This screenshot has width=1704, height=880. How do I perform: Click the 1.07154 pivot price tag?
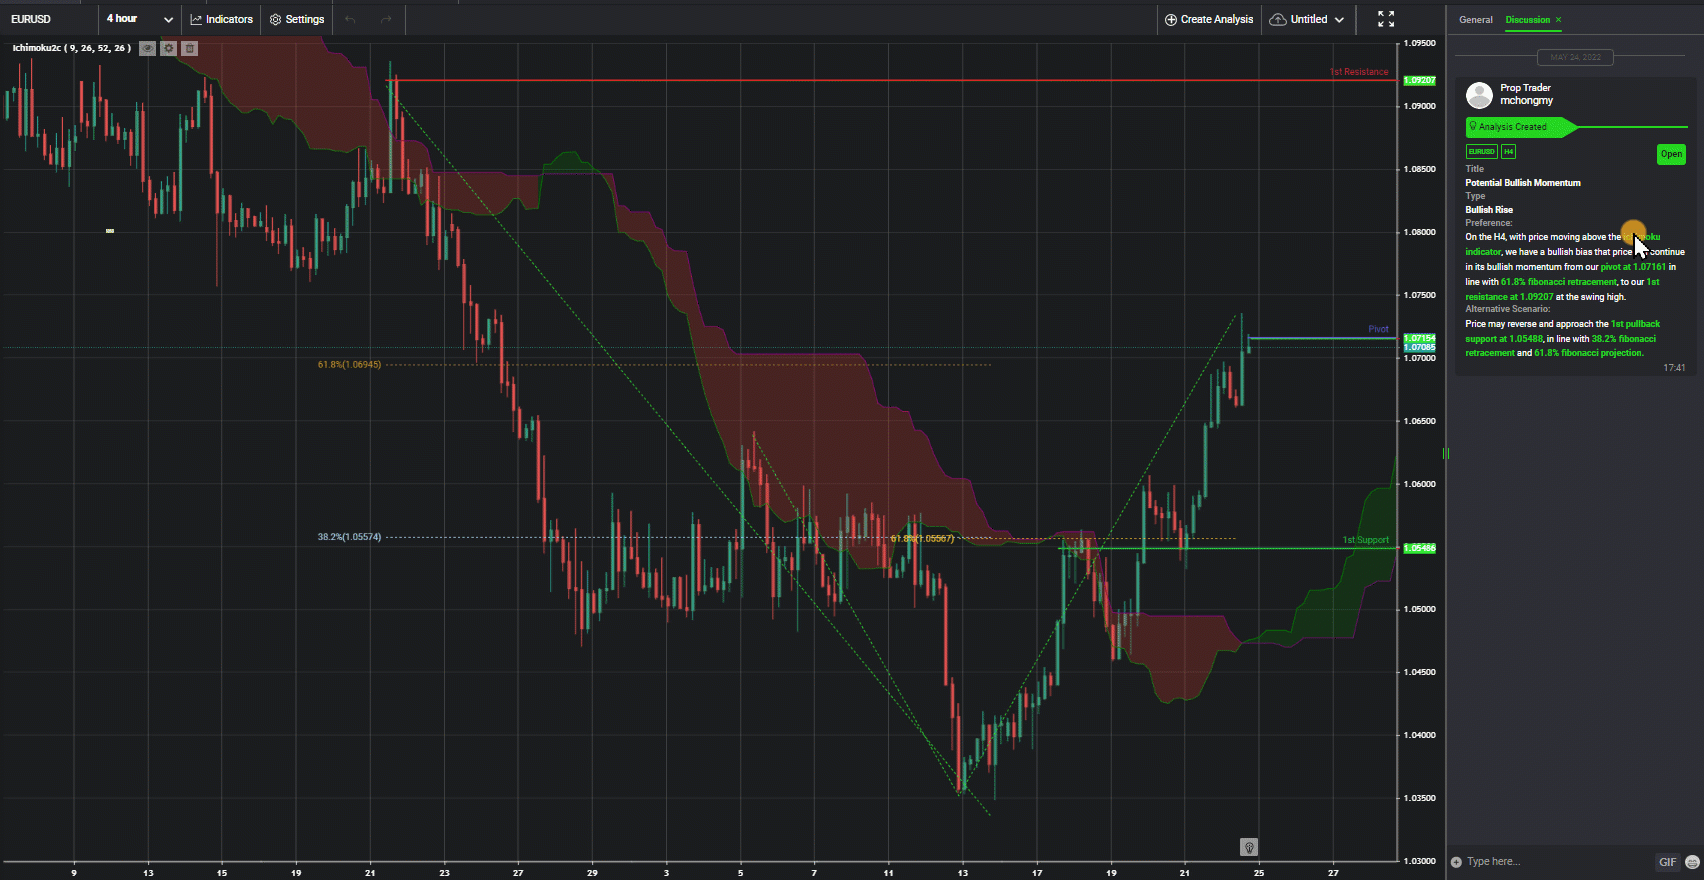[1419, 338]
